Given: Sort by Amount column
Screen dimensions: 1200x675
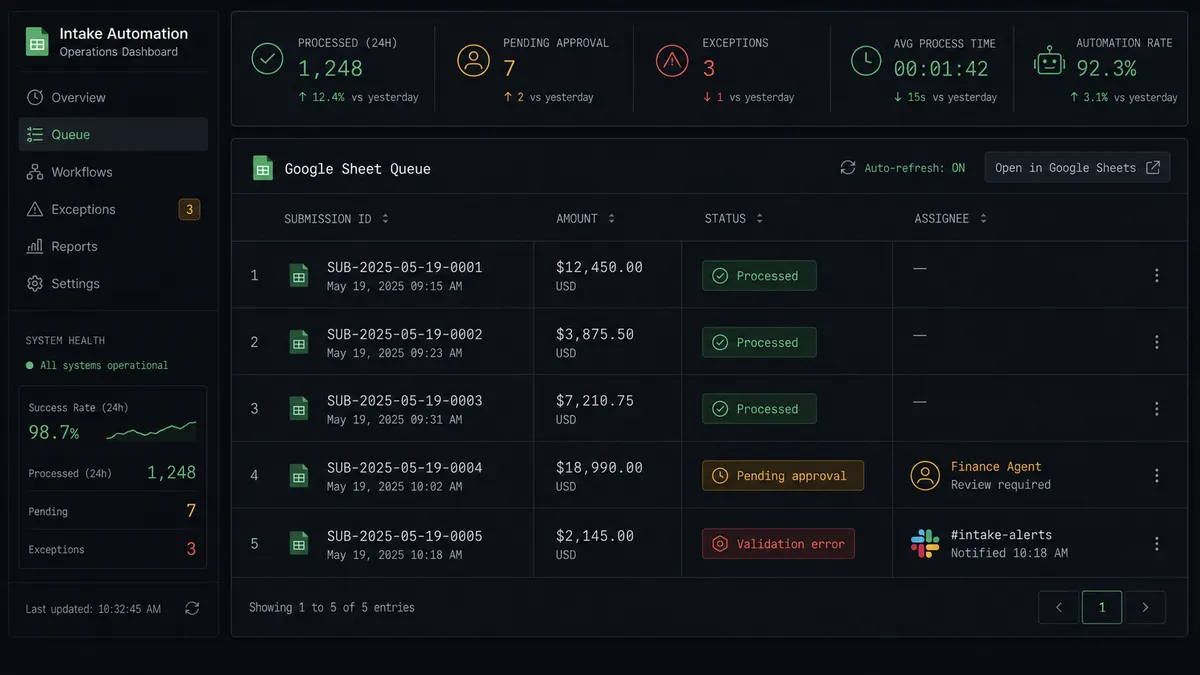Looking at the screenshot, I should coord(586,218).
